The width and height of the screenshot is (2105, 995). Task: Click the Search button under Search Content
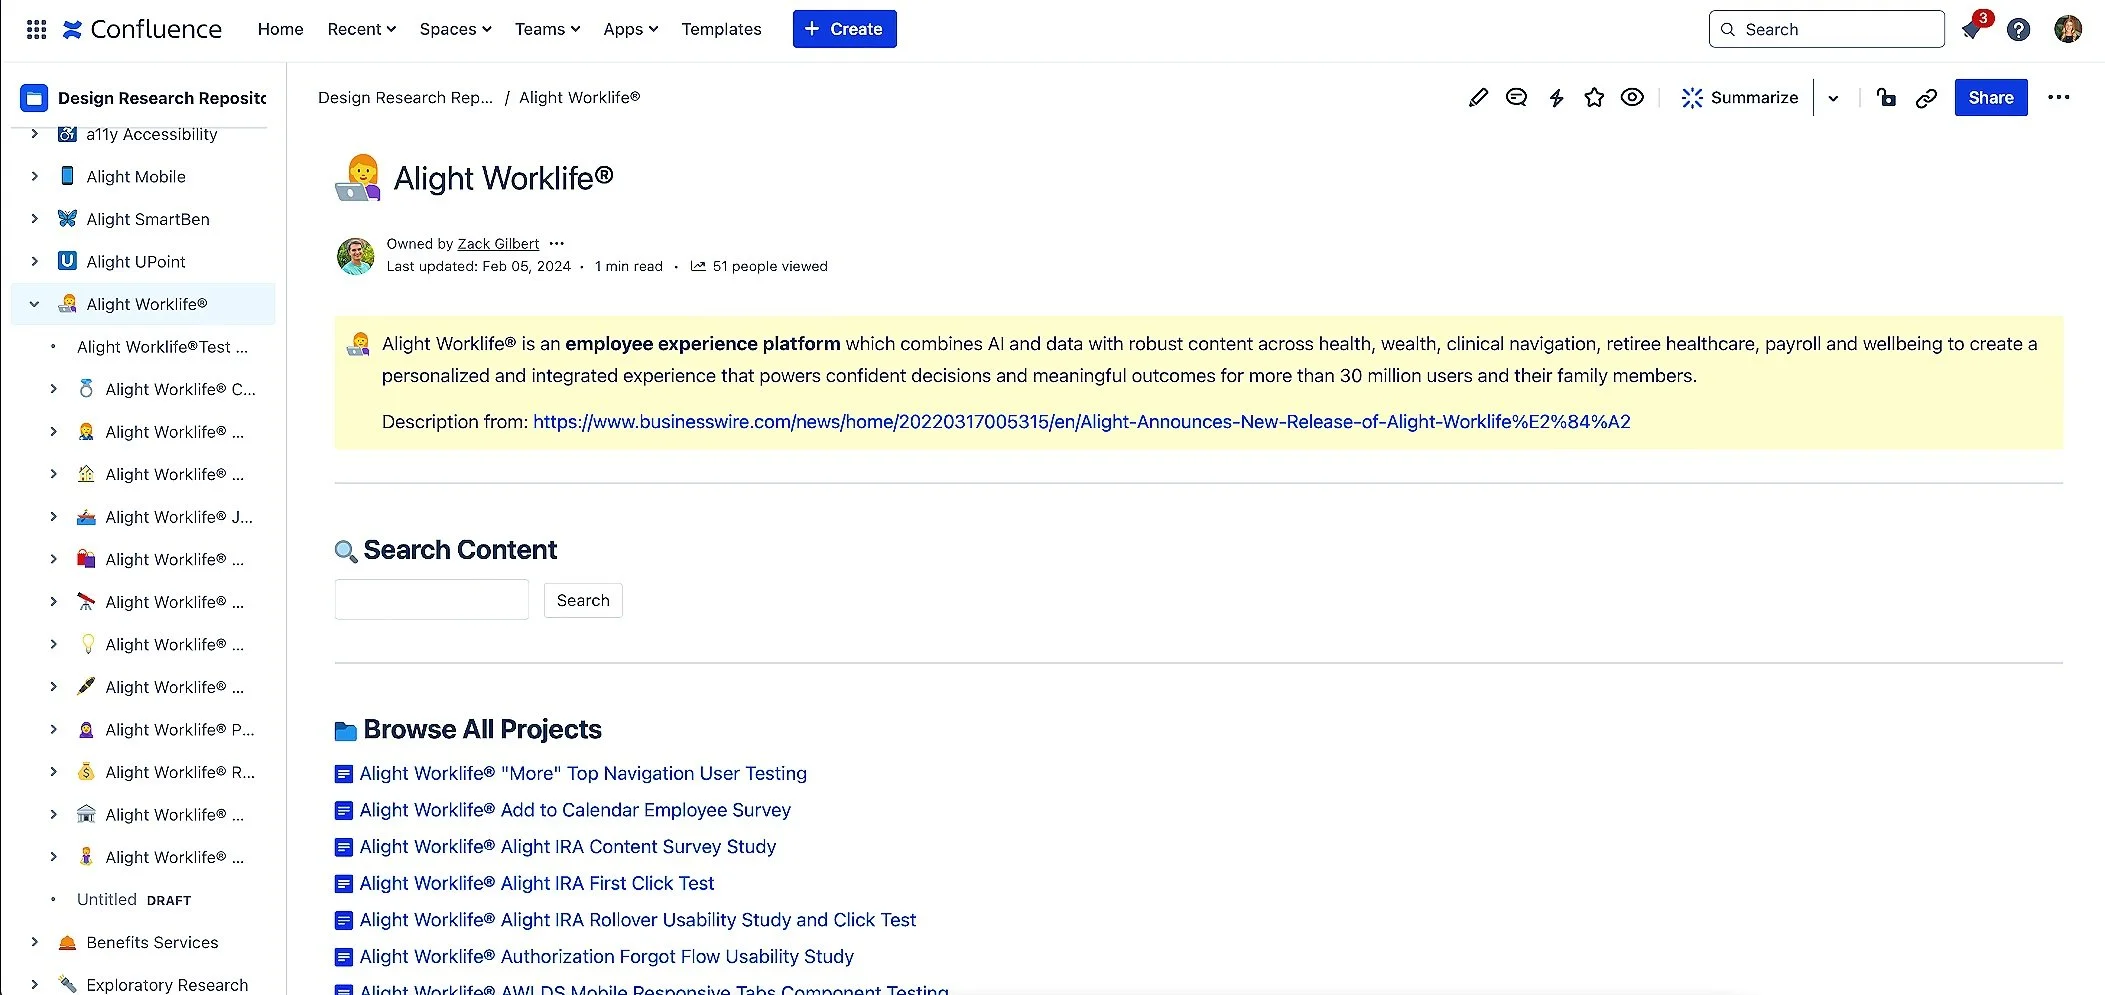tap(583, 600)
